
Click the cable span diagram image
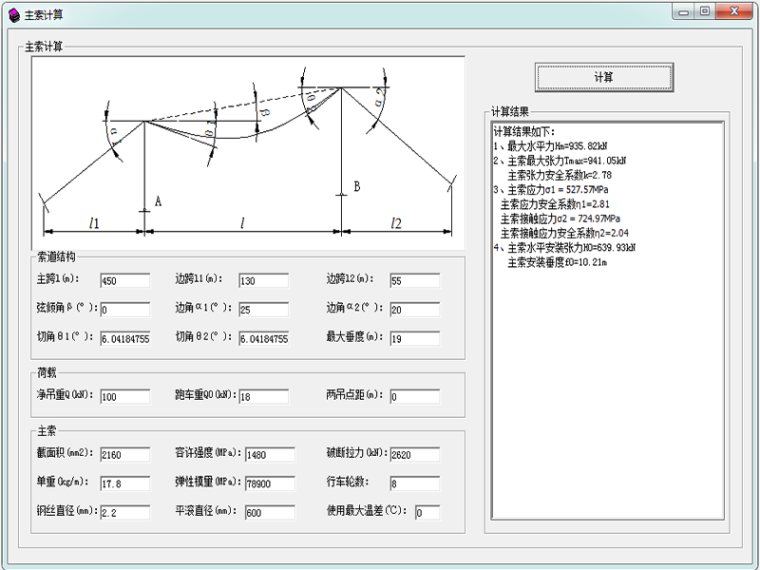pos(248,147)
